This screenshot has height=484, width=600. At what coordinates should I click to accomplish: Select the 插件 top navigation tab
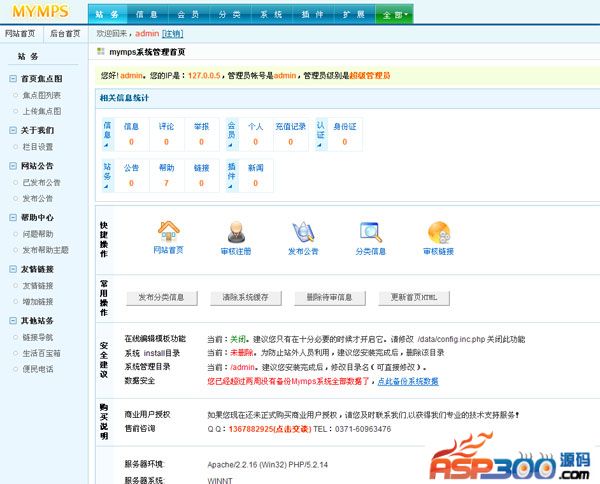310,15
